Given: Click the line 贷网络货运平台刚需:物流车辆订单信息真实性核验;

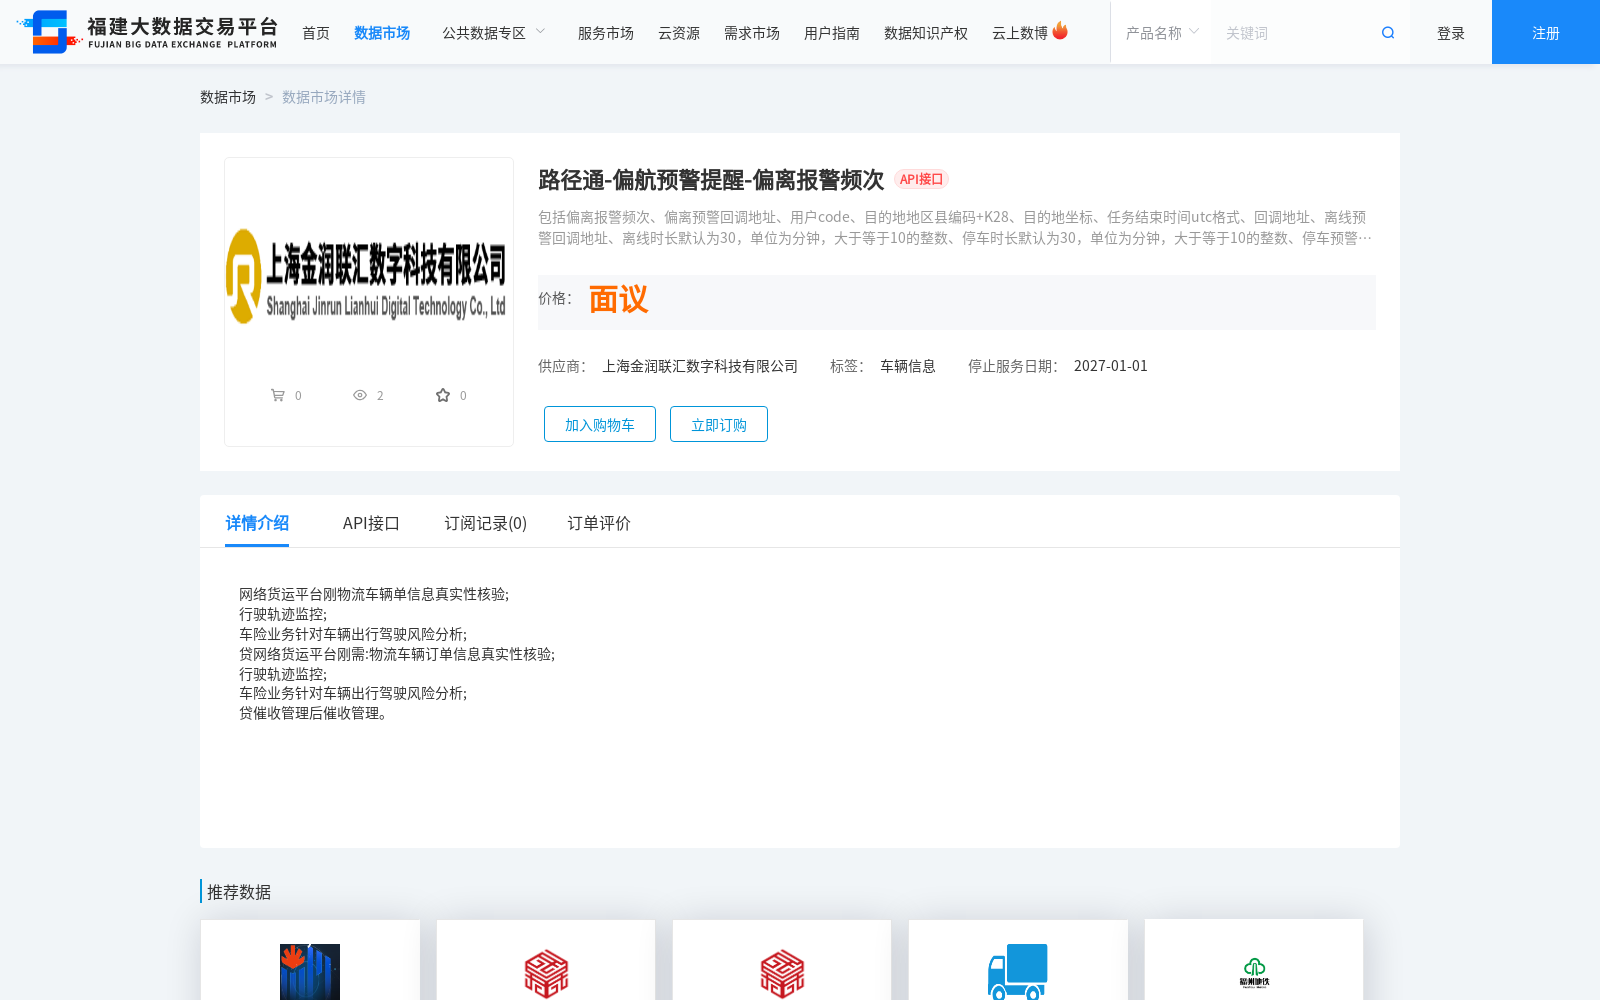Looking at the screenshot, I should (x=397, y=654).
